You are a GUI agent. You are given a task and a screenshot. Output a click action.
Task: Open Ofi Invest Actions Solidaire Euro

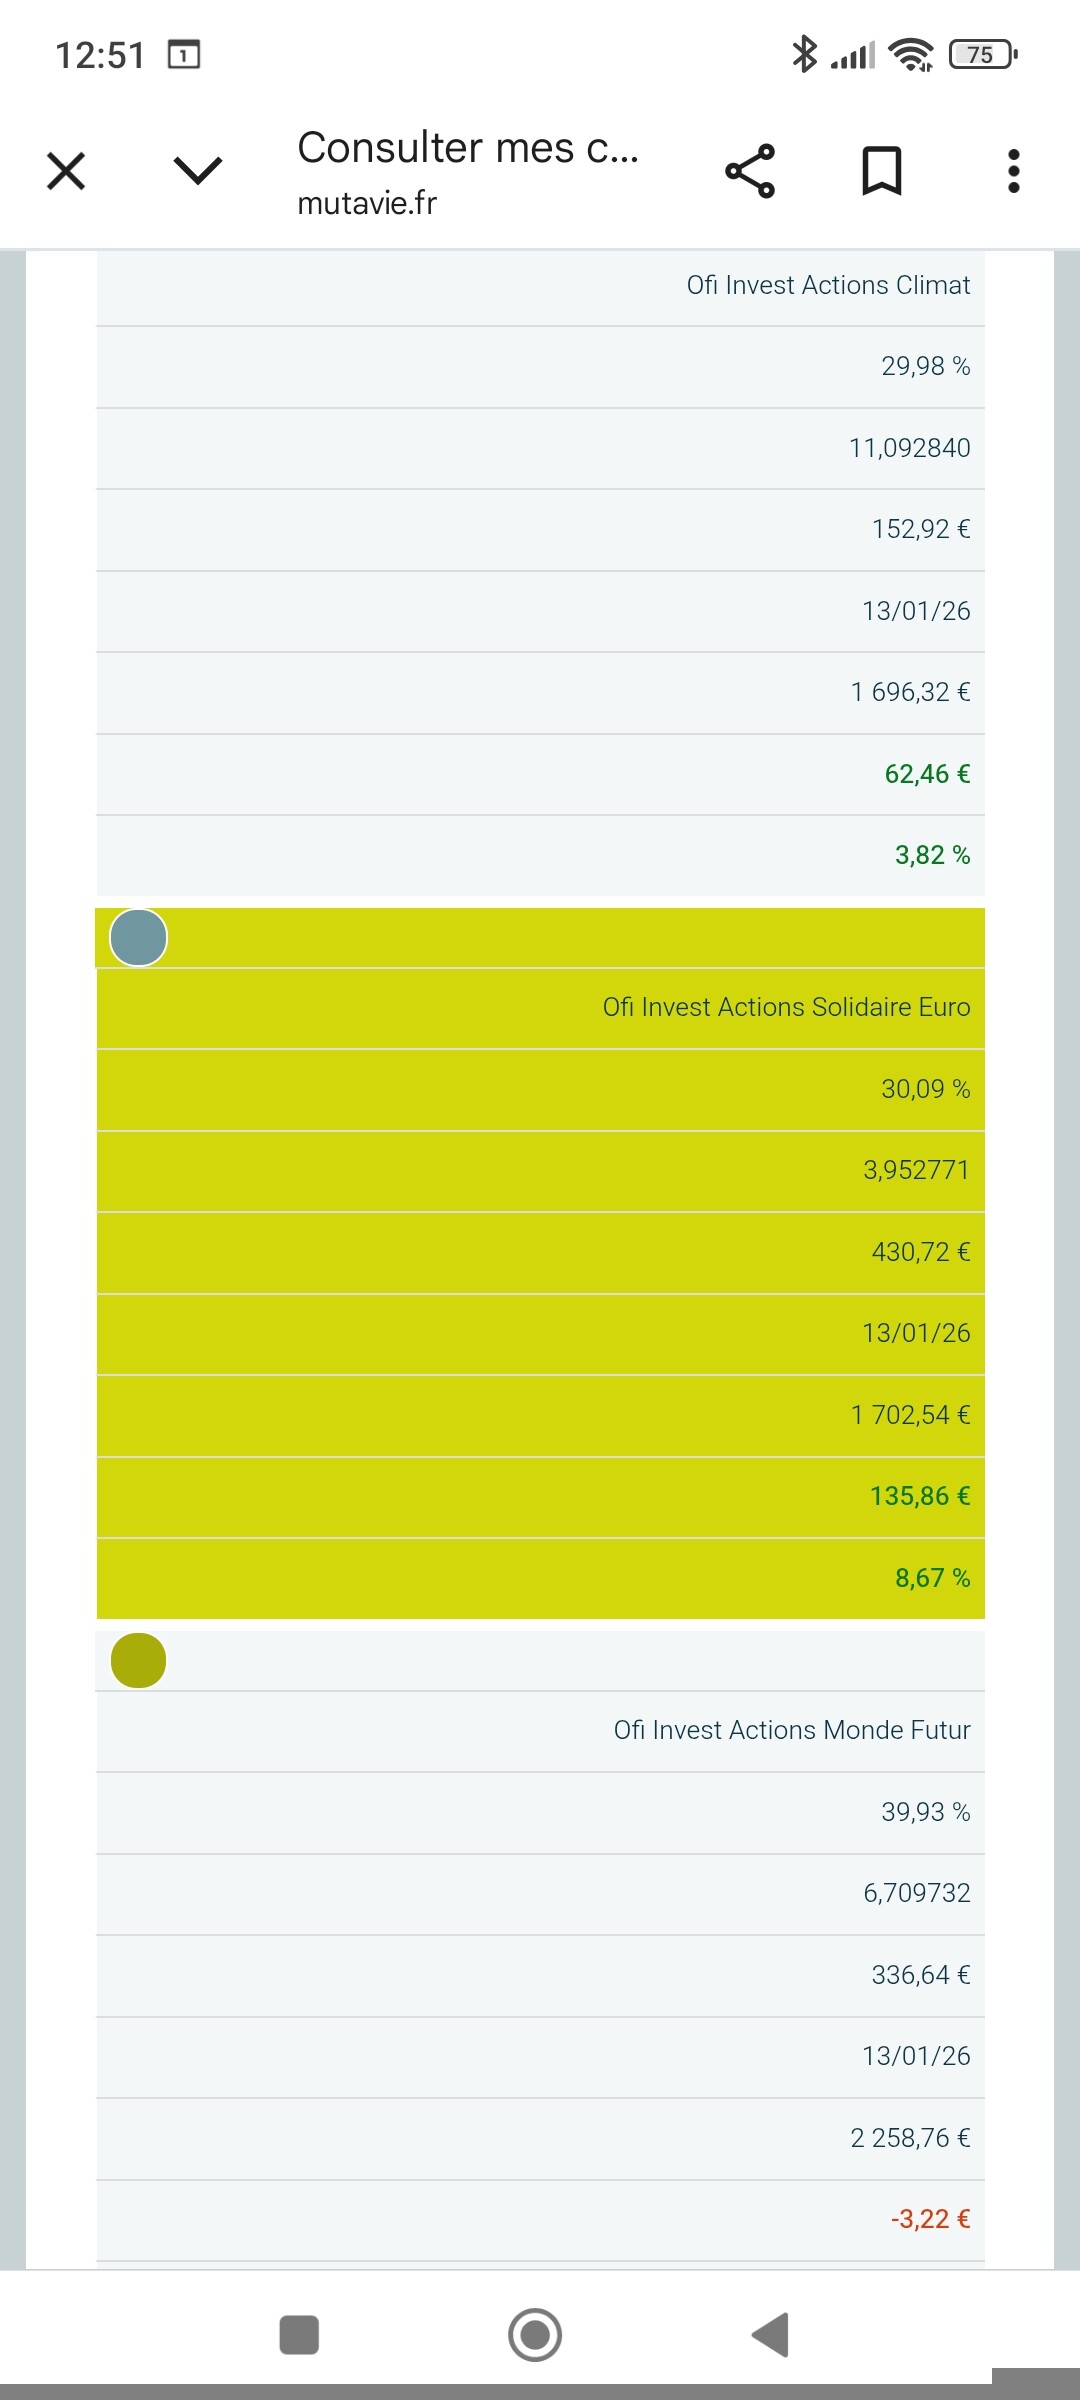pyautogui.click(x=786, y=1007)
